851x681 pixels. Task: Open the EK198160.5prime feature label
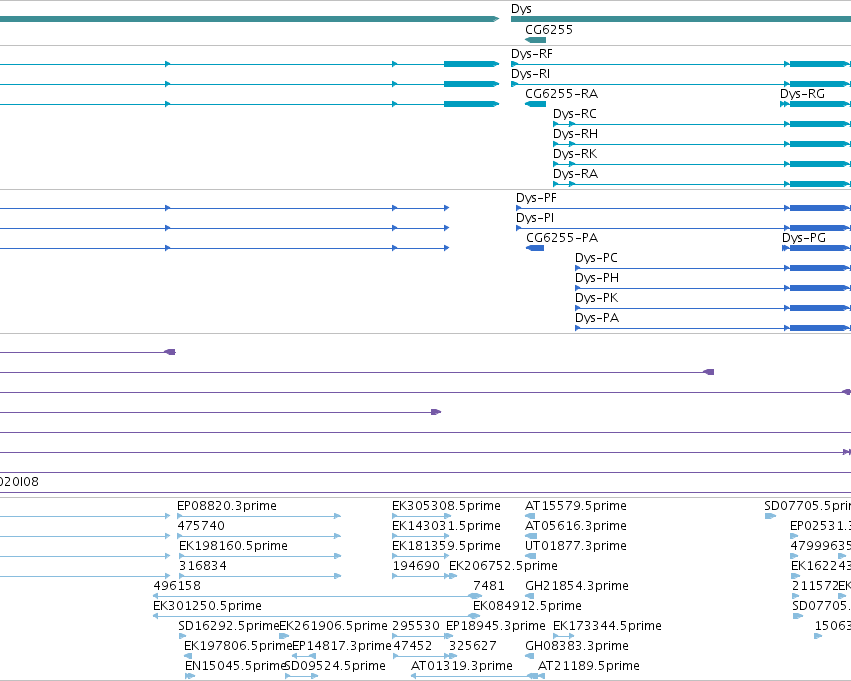[x=233, y=546]
